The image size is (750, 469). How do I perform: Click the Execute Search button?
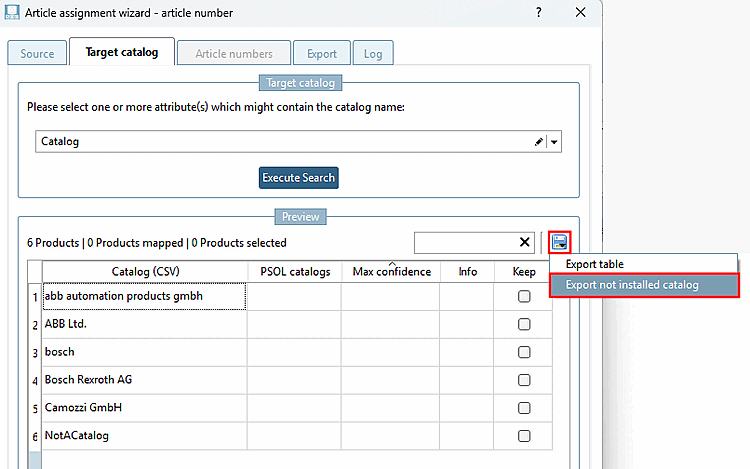click(x=298, y=177)
